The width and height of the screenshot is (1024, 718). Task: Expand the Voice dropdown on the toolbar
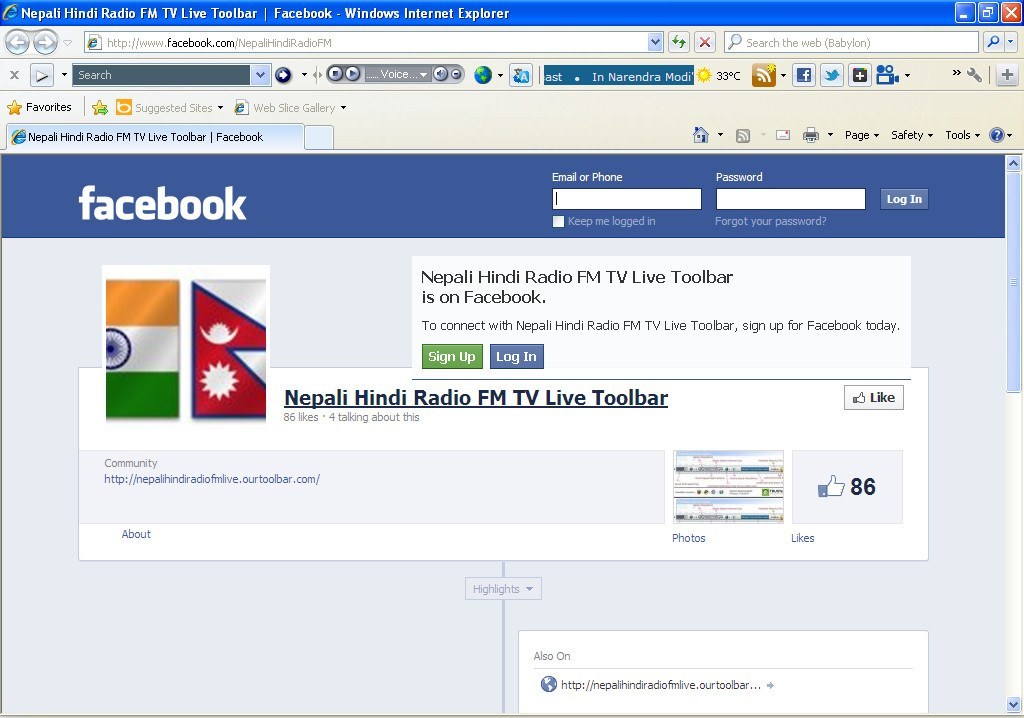425,74
